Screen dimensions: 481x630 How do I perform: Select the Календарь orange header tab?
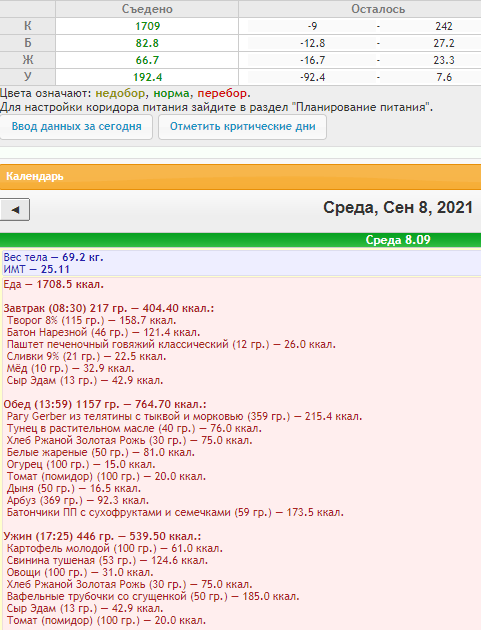240,176
